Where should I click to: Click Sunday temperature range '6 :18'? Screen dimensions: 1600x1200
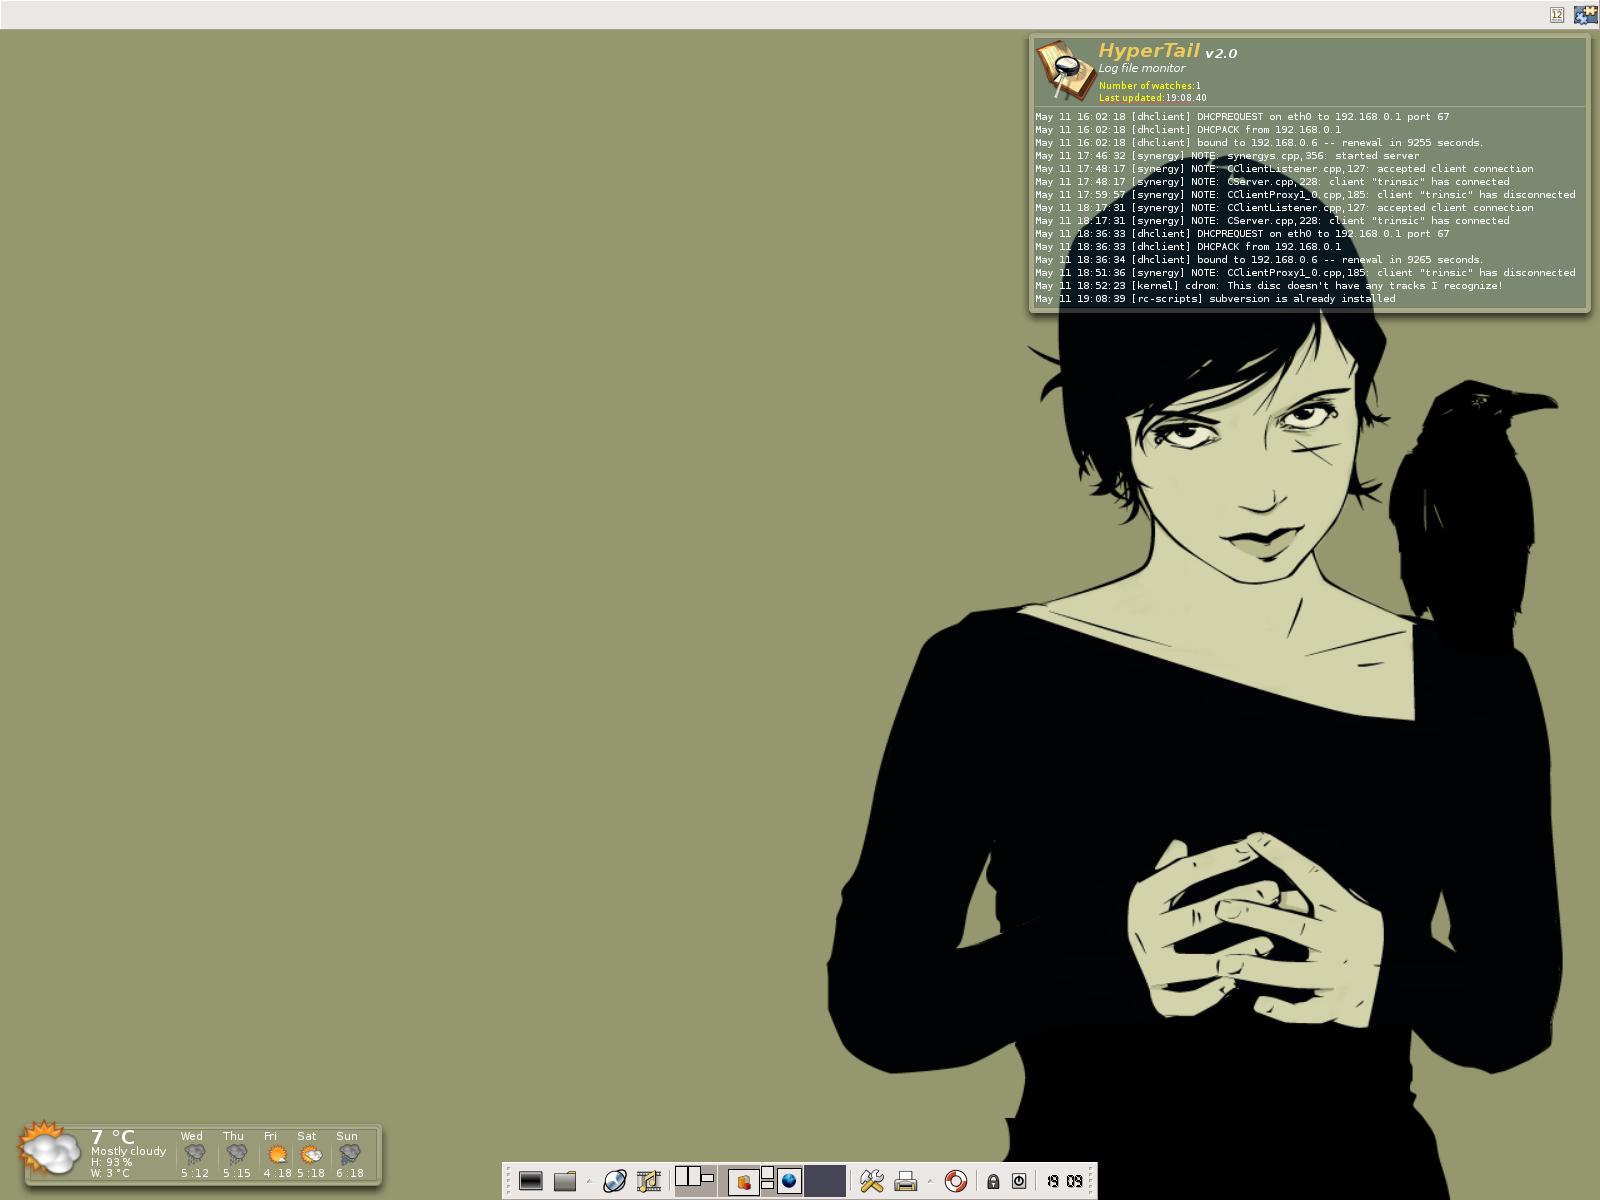350,1174
